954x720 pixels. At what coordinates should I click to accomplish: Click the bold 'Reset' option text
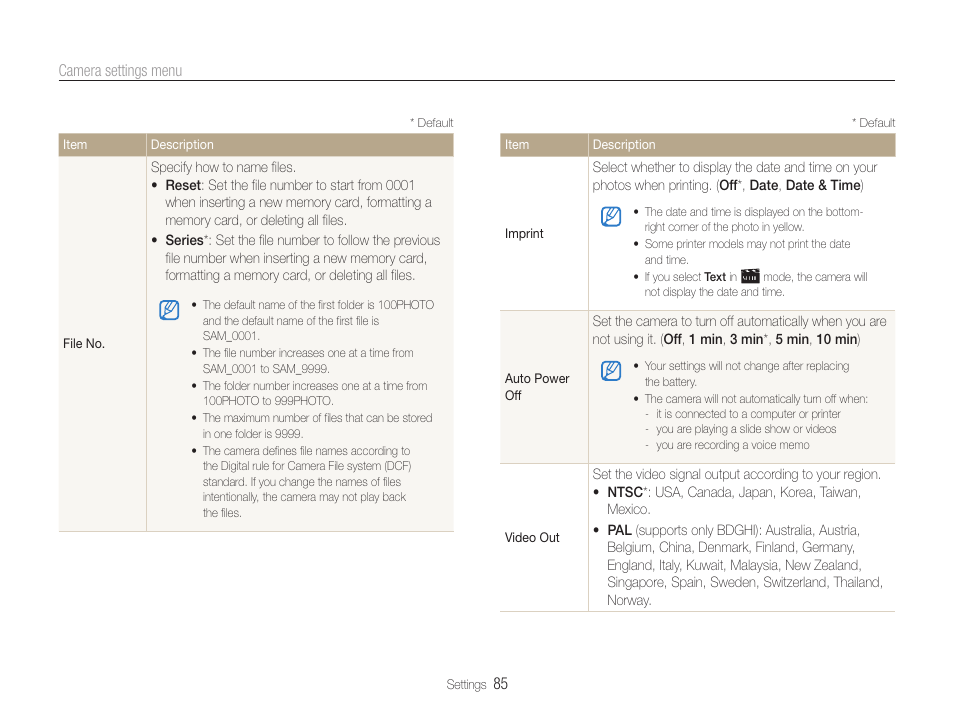[x=183, y=185]
